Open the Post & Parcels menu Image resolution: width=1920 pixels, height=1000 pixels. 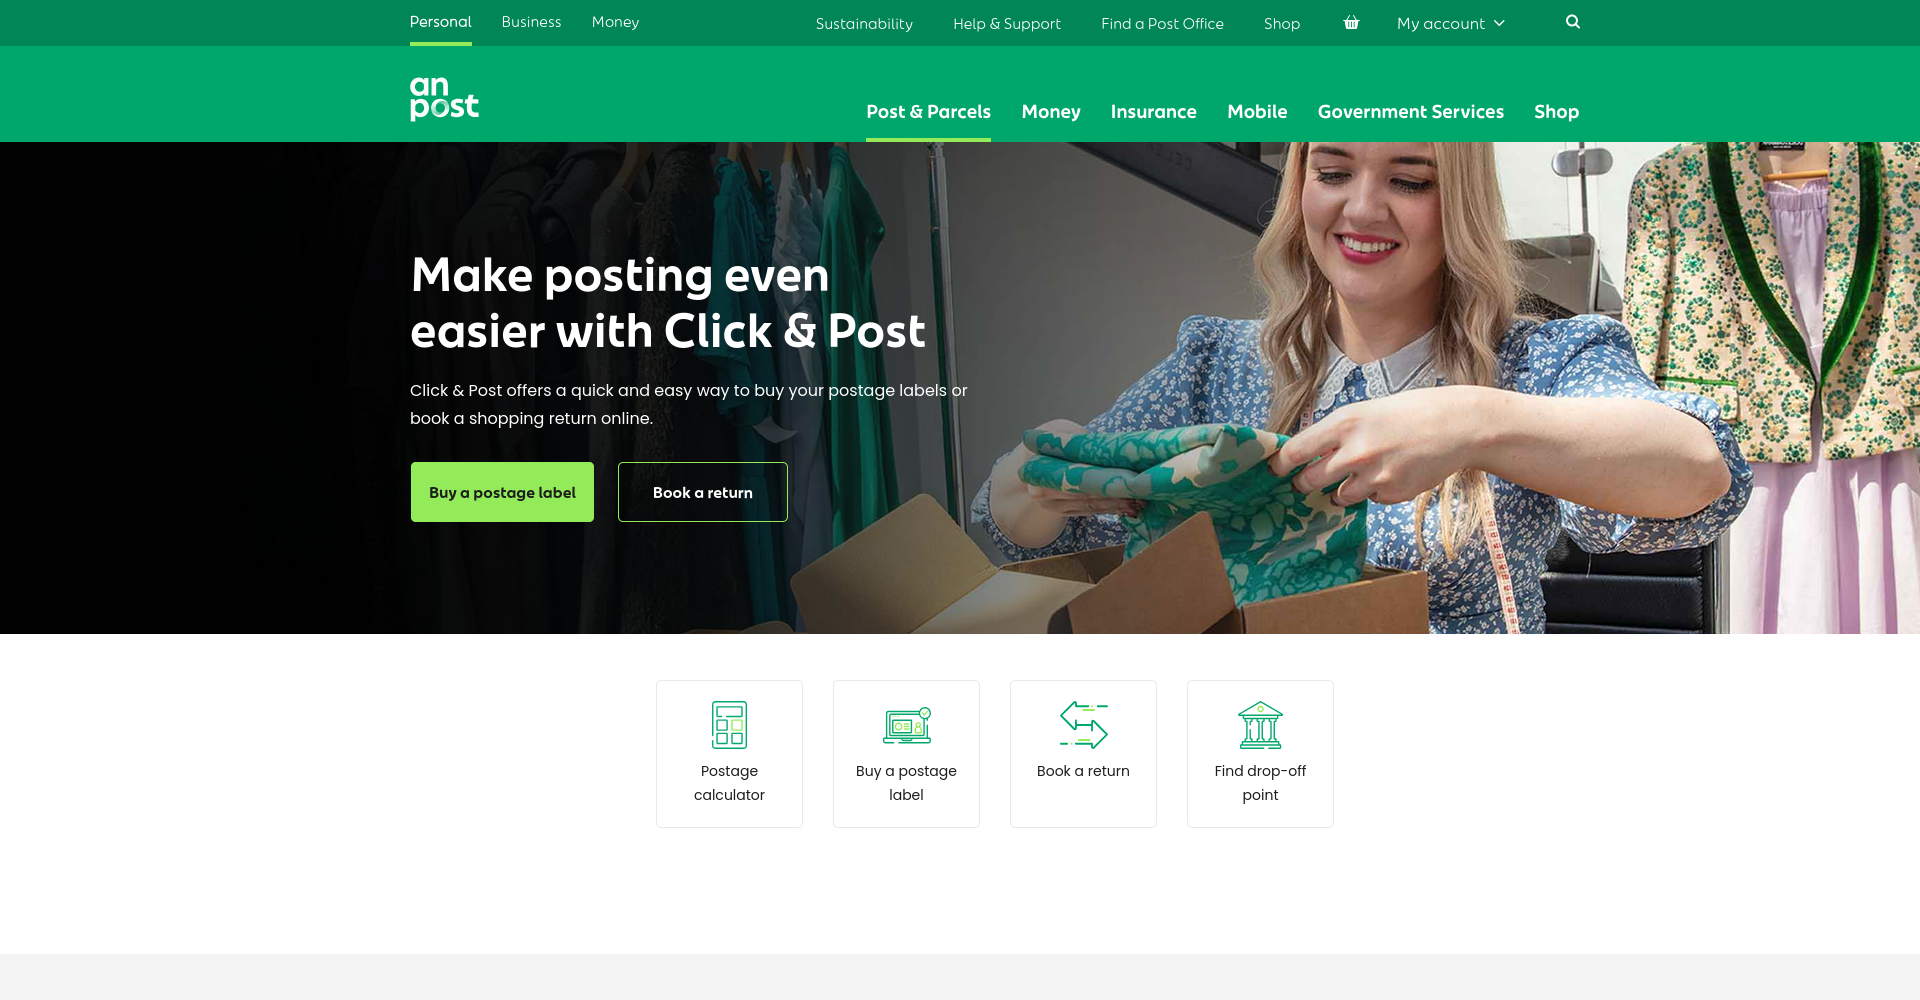pyautogui.click(x=928, y=112)
